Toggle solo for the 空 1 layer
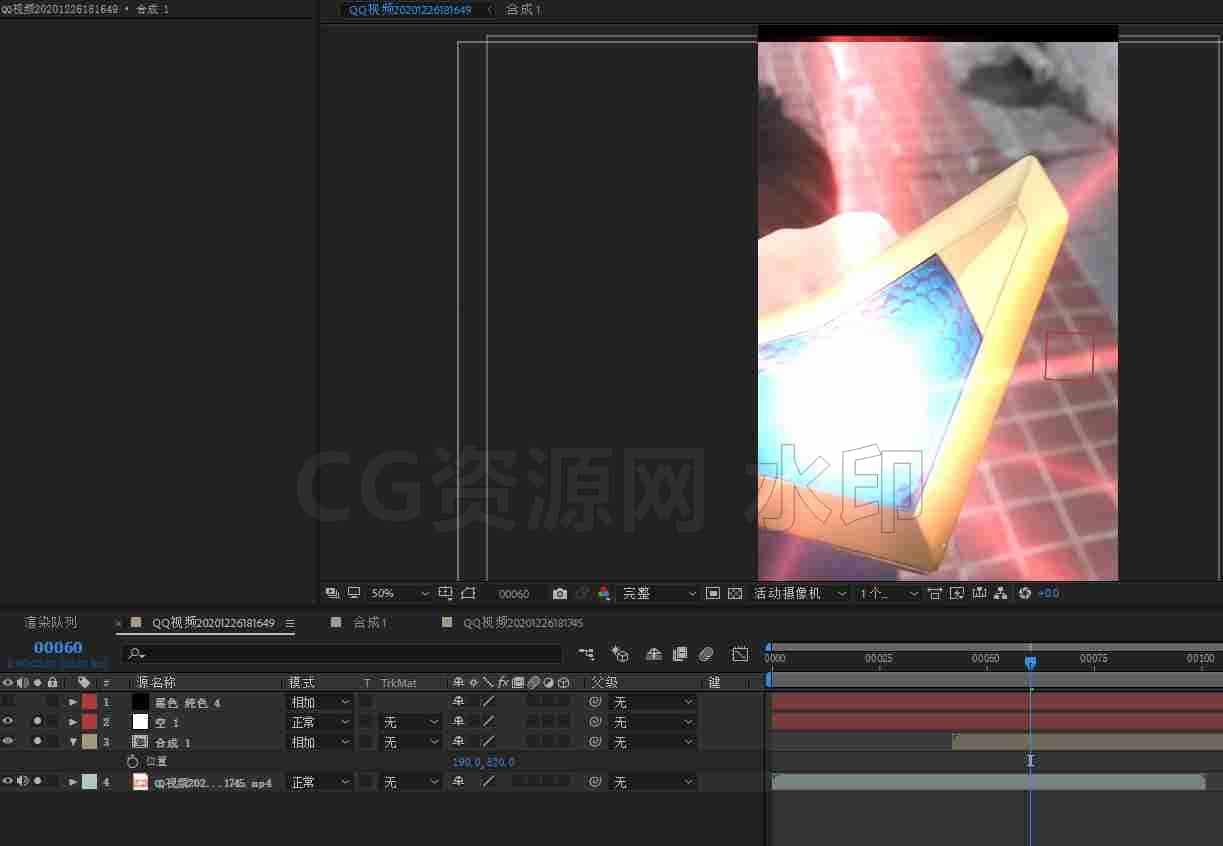The width and height of the screenshot is (1223, 846). [x=37, y=722]
